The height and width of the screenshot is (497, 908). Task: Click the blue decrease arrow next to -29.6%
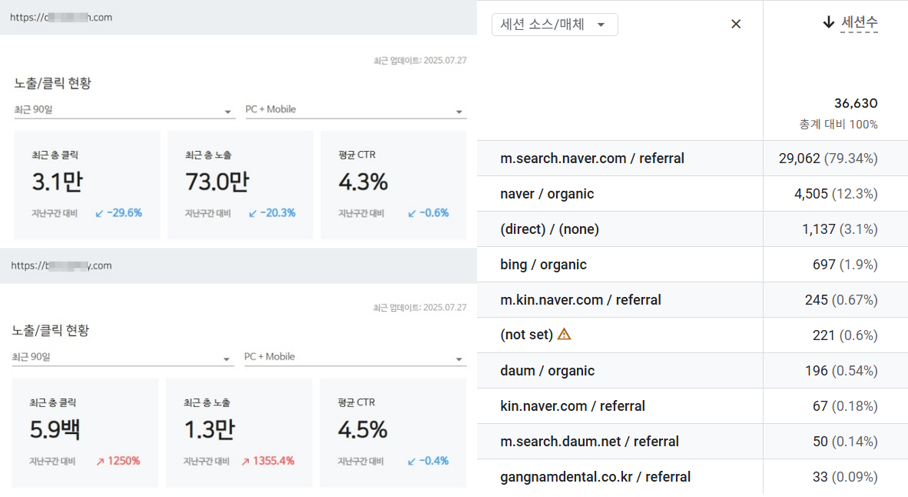[100, 213]
